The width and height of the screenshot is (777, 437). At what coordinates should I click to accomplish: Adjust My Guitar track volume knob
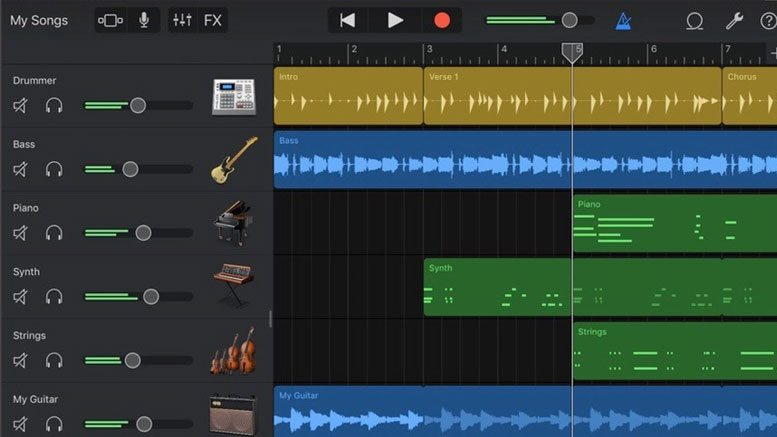144,424
